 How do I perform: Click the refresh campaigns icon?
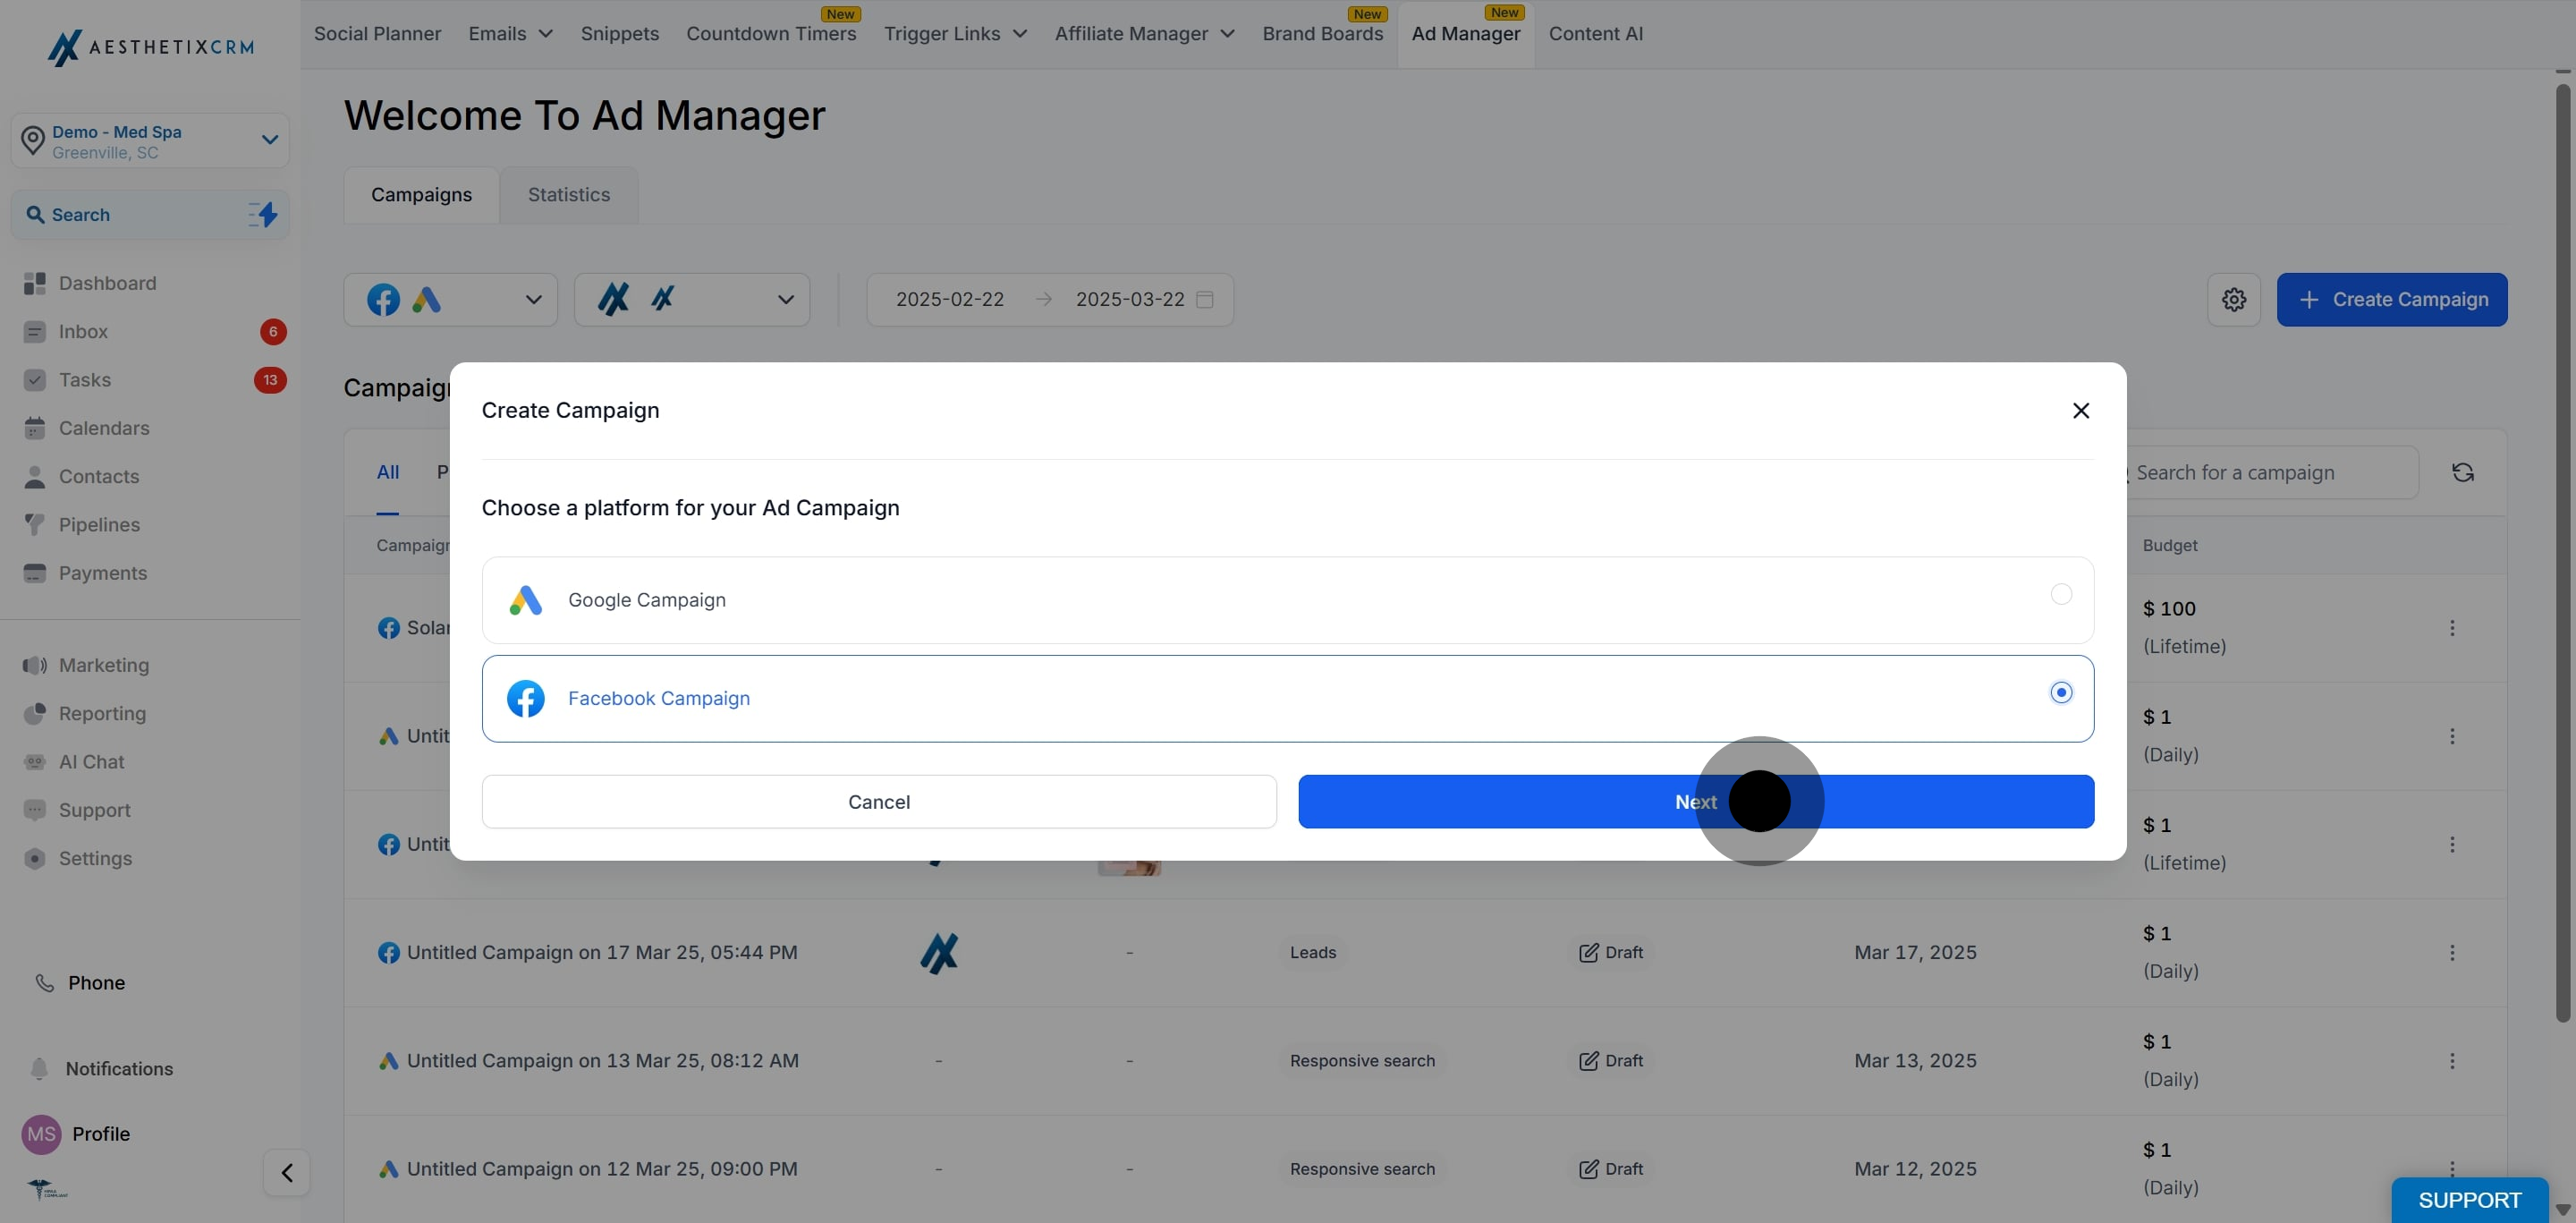coord(2462,473)
